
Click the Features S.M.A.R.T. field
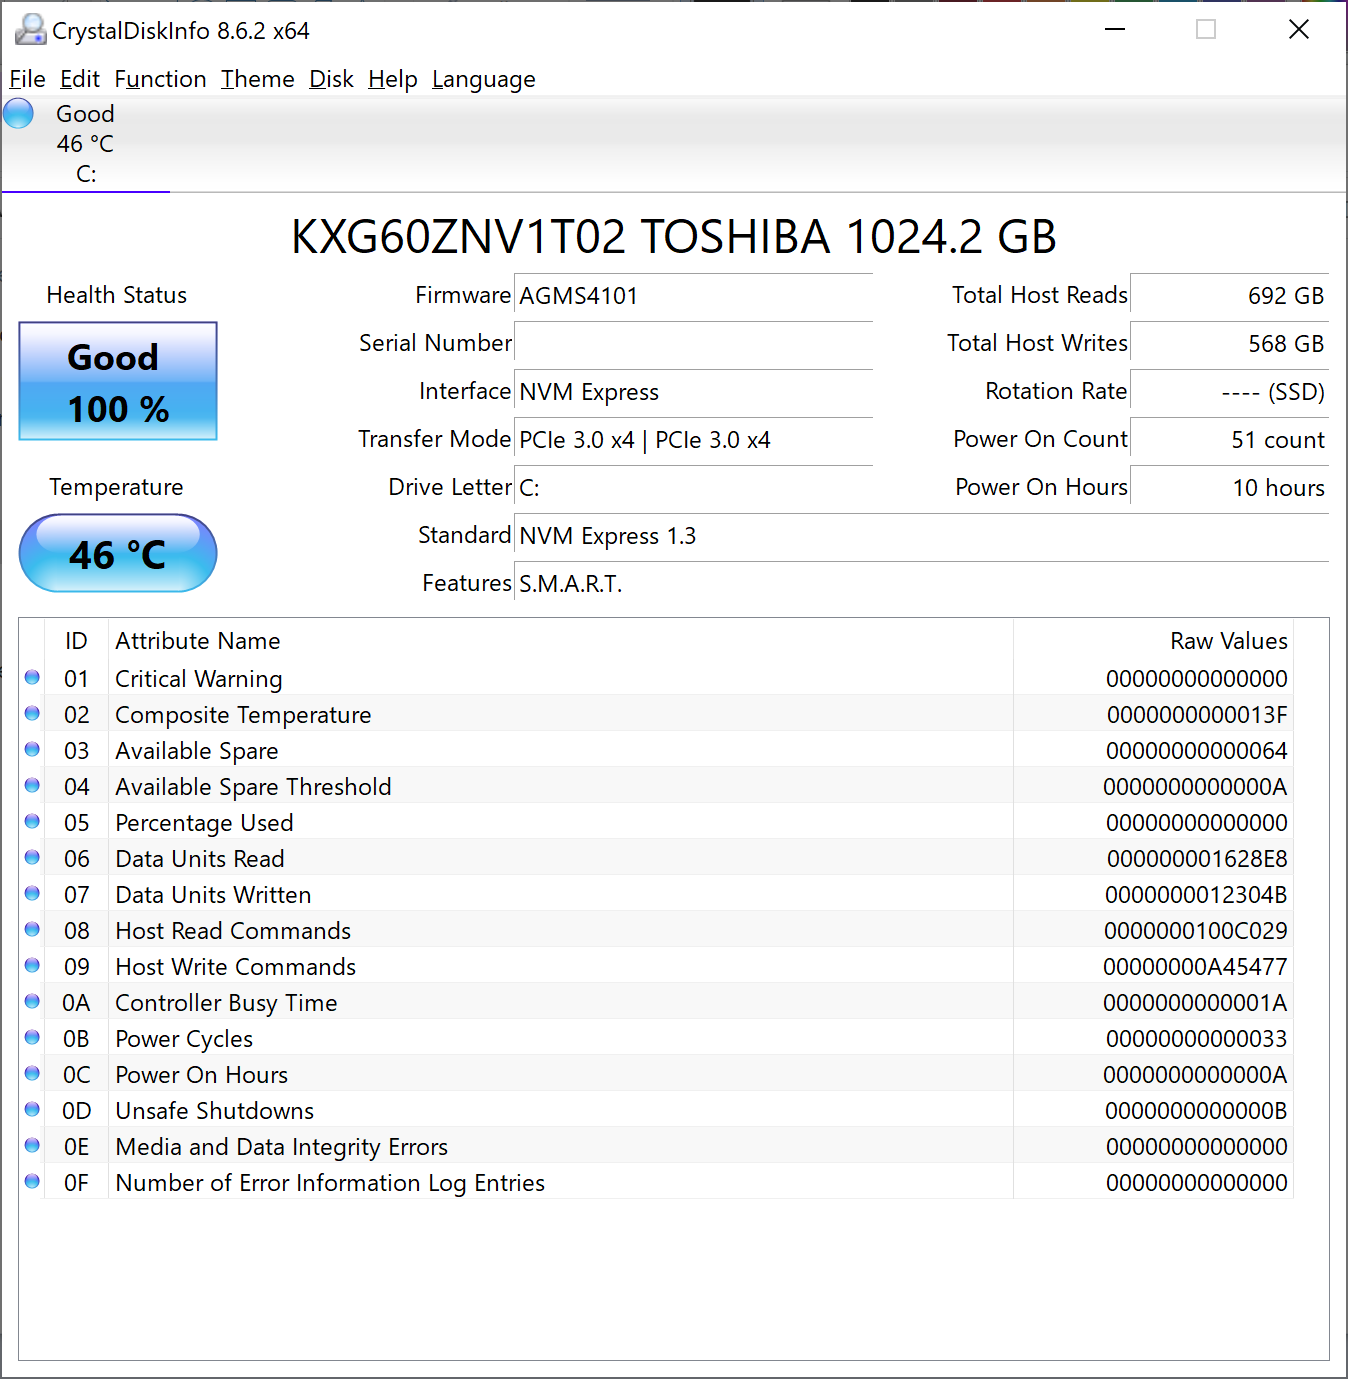point(922,584)
